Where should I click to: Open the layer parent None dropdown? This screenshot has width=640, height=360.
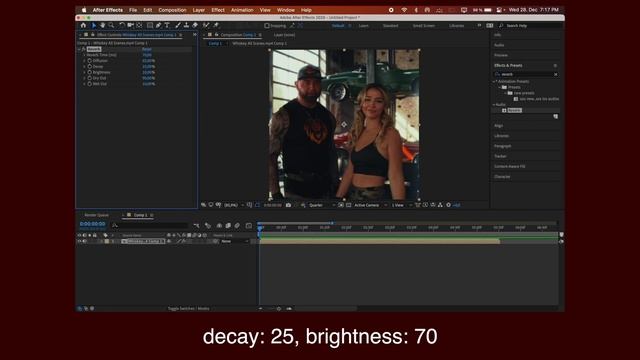[x=235, y=241]
